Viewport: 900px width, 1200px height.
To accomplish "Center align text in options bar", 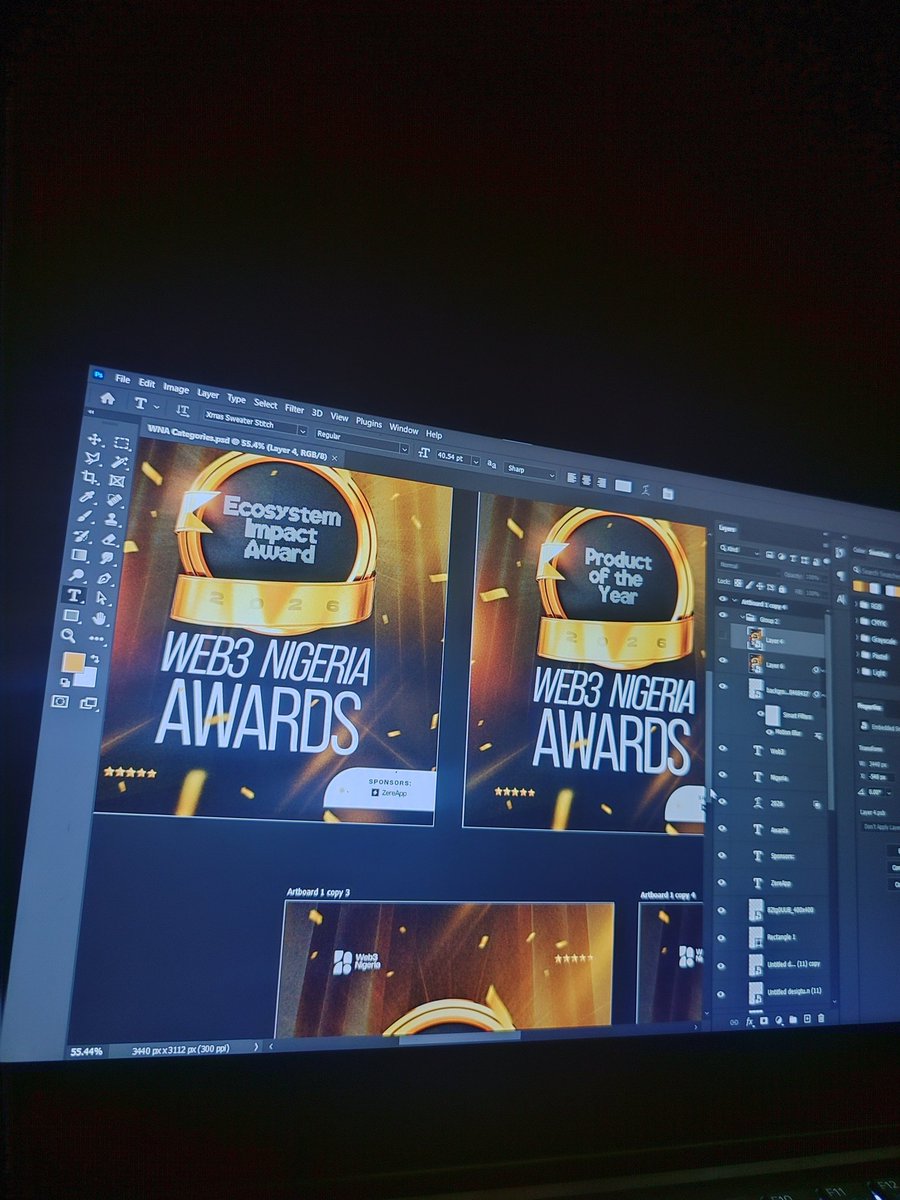I will click(x=586, y=480).
